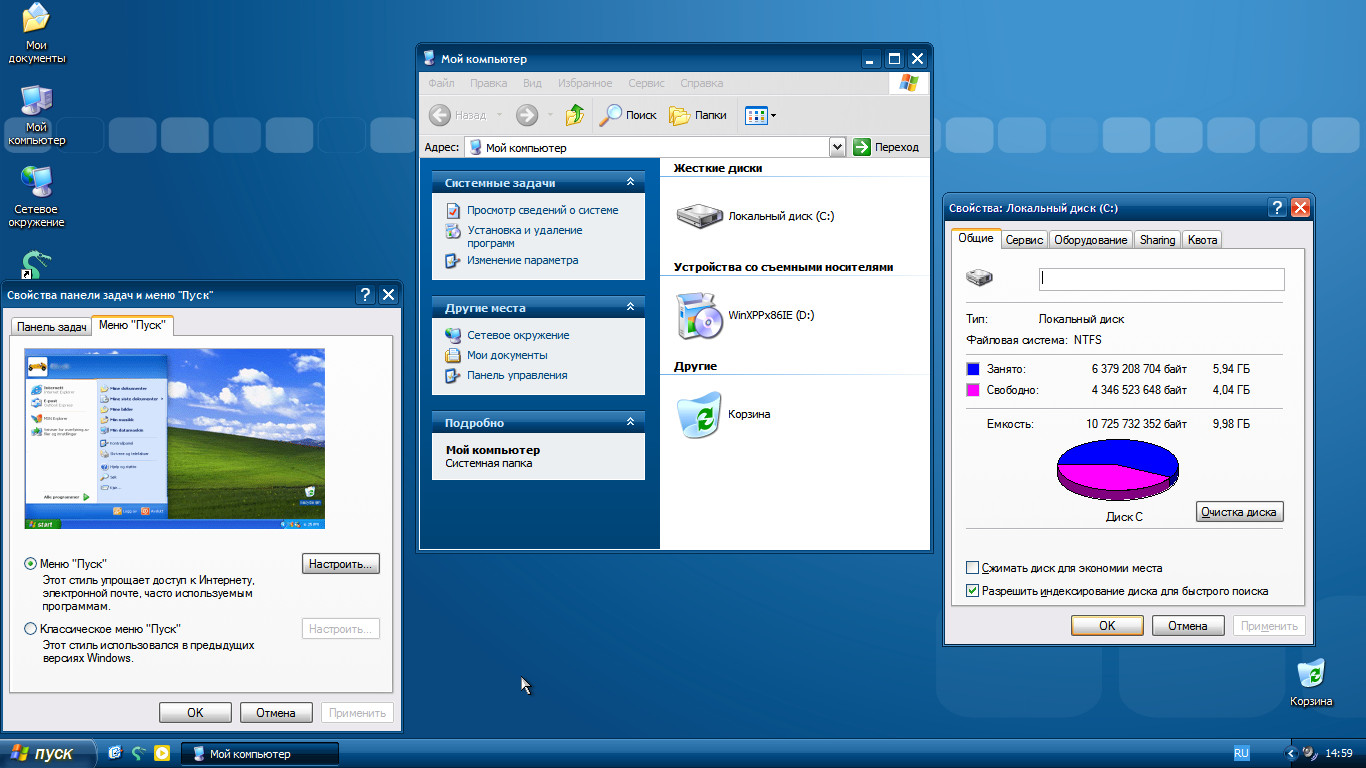1366x768 pixels.
Task: Click Пуск start button
Action: [x=48, y=753]
